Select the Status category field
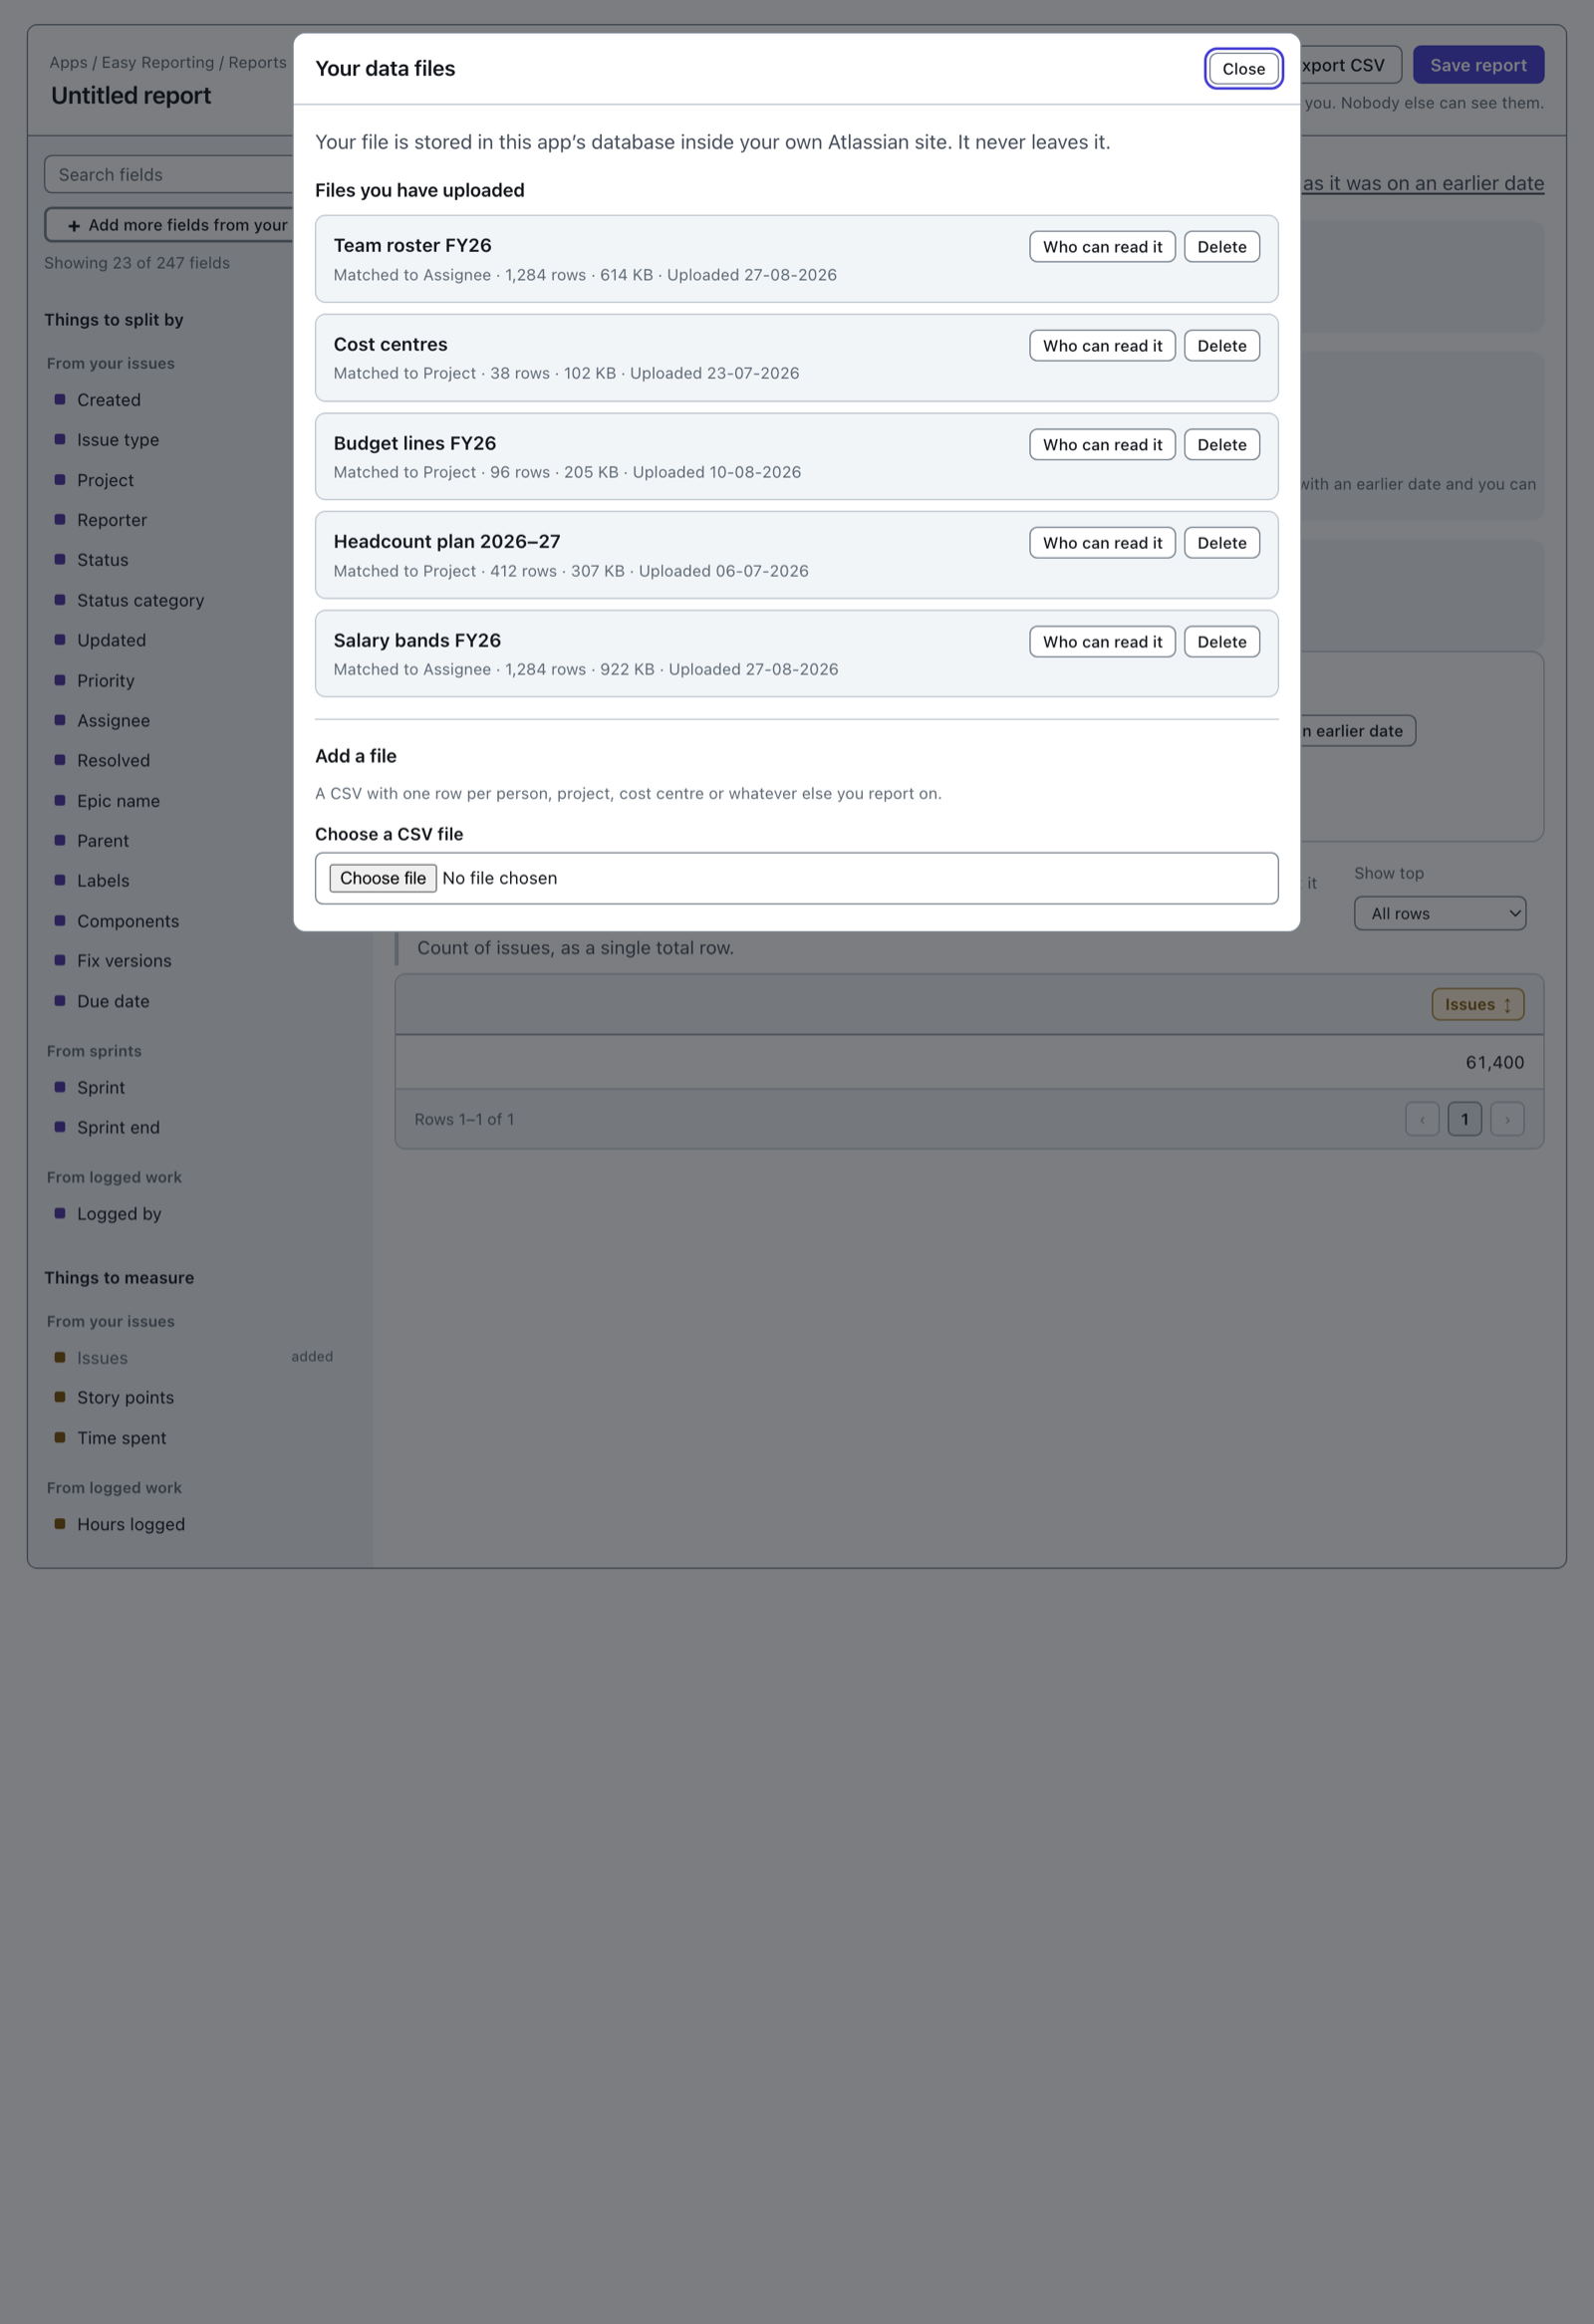This screenshot has width=1594, height=2324. coord(140,600)
